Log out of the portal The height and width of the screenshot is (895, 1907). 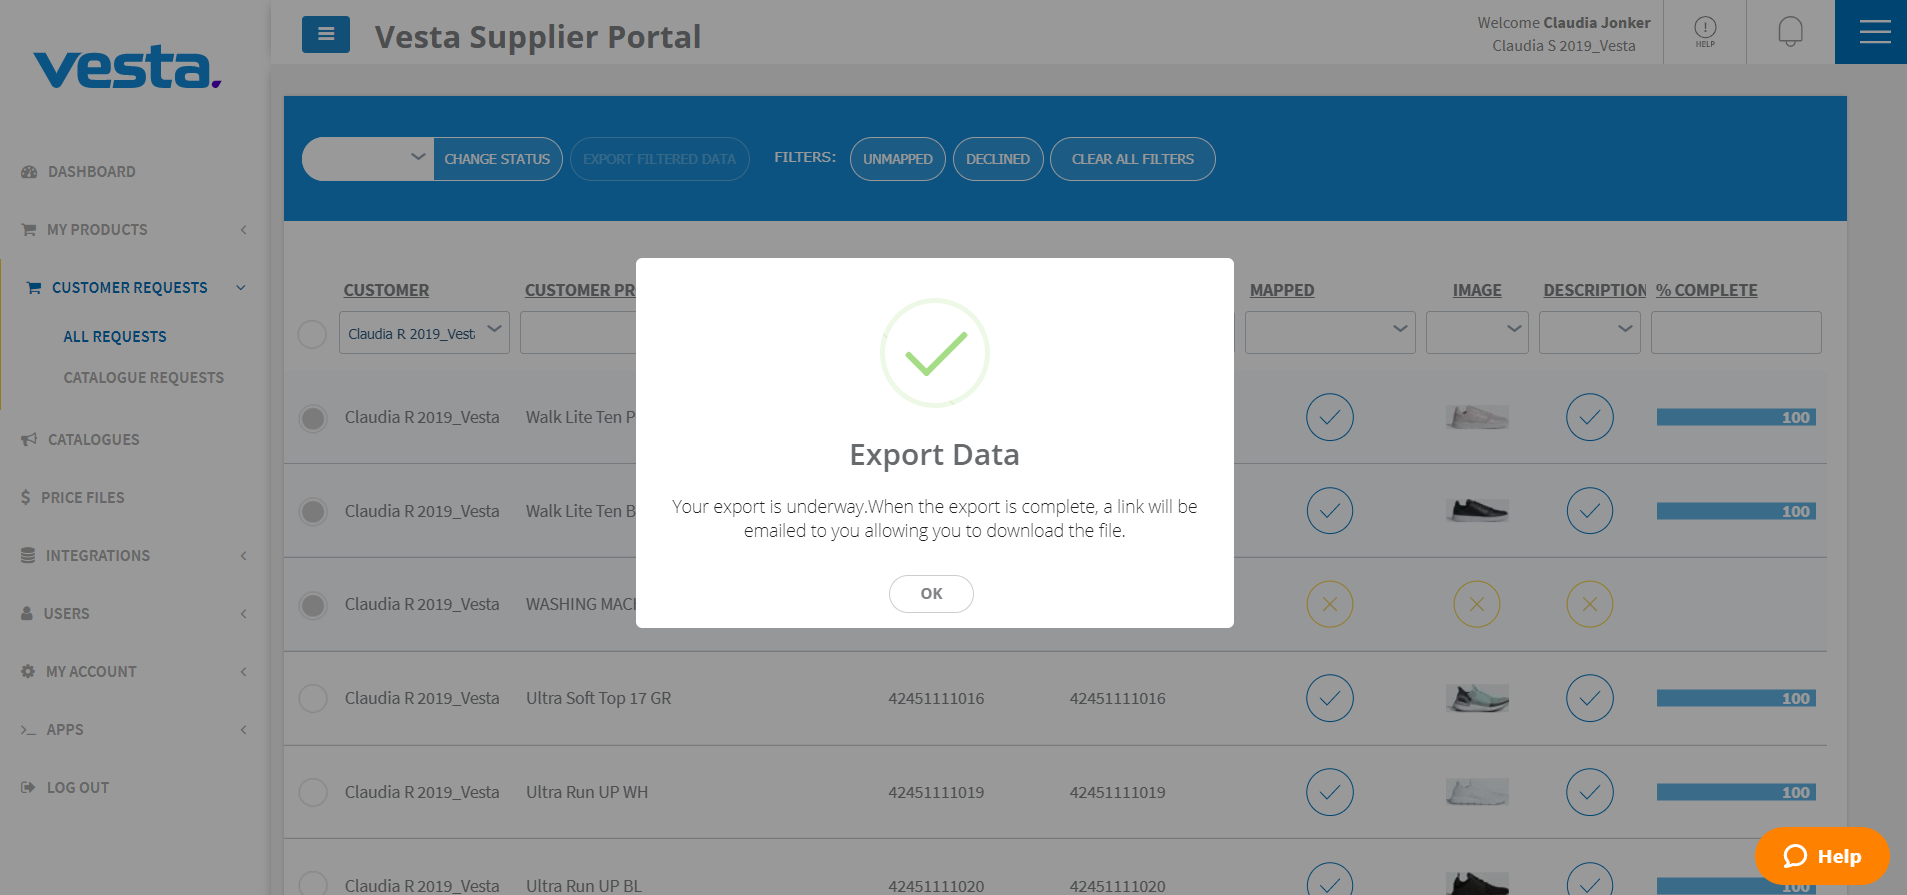[65, 788]
